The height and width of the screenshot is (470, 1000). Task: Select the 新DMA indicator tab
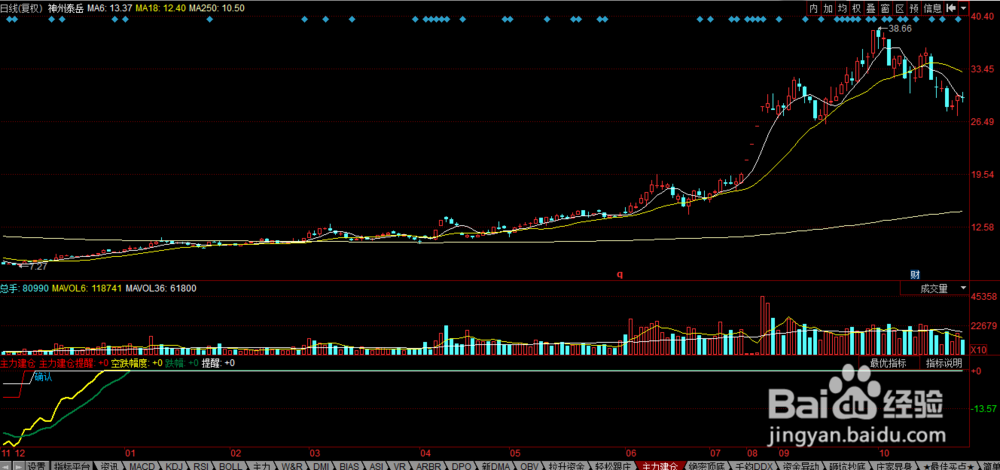(494, 466)
